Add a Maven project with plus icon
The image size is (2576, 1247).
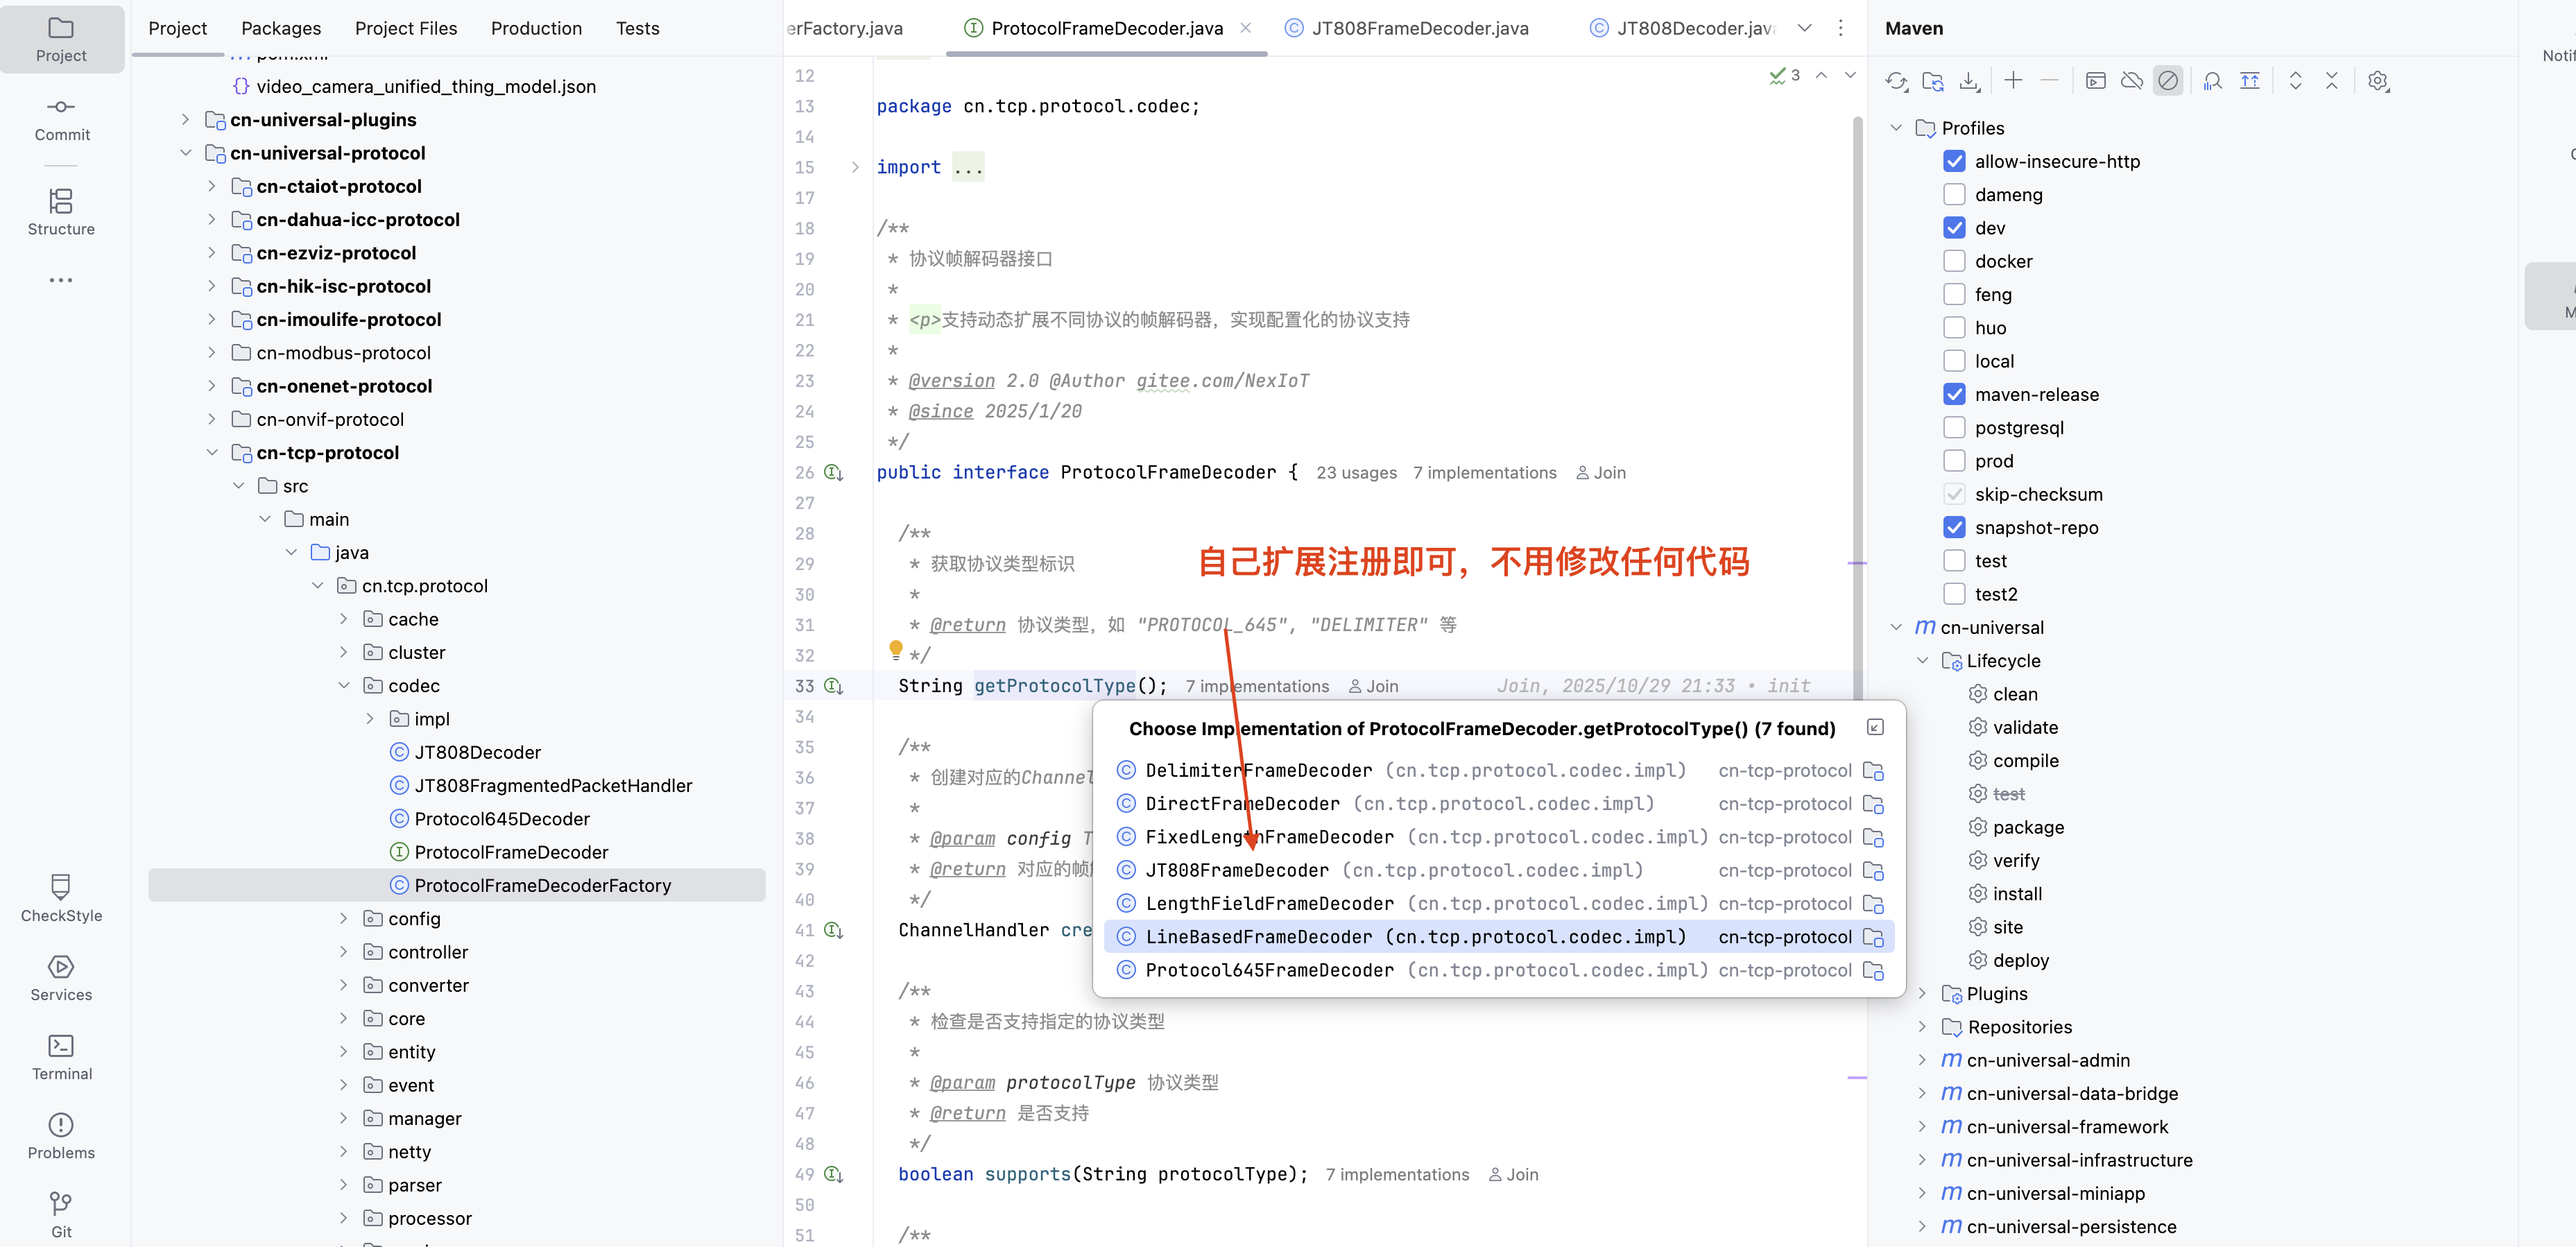click(x=2013, y=81)
